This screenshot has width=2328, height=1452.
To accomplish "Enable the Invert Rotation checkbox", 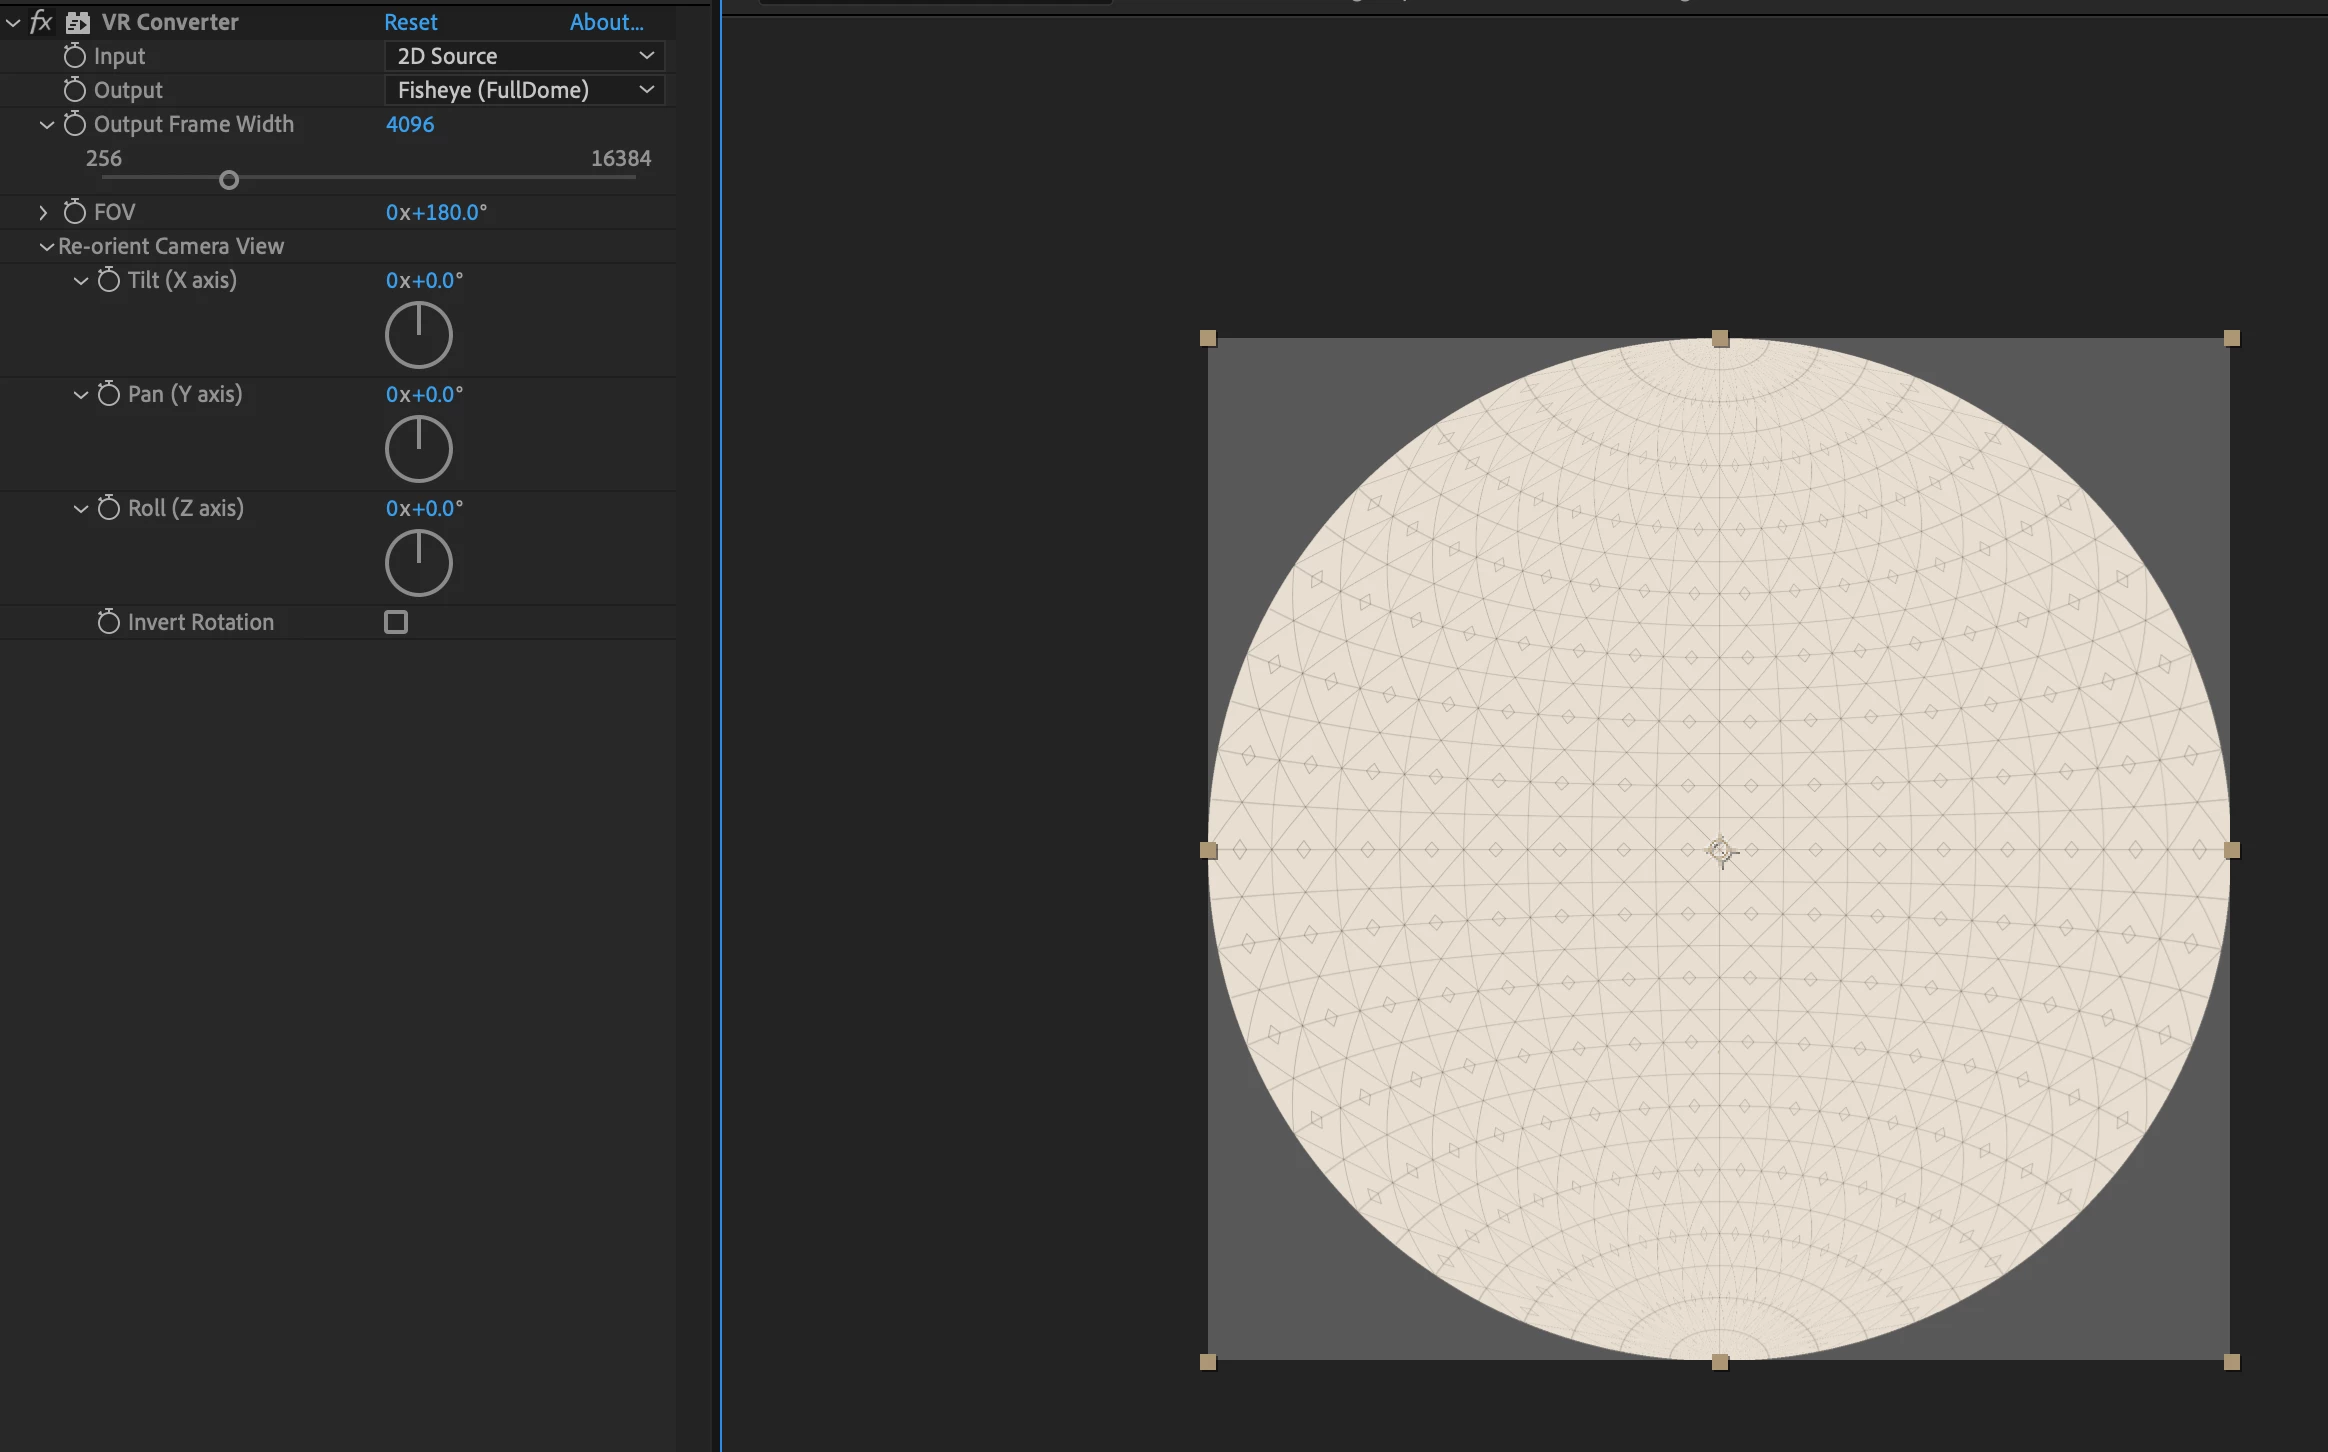I will tap(396, 622).
